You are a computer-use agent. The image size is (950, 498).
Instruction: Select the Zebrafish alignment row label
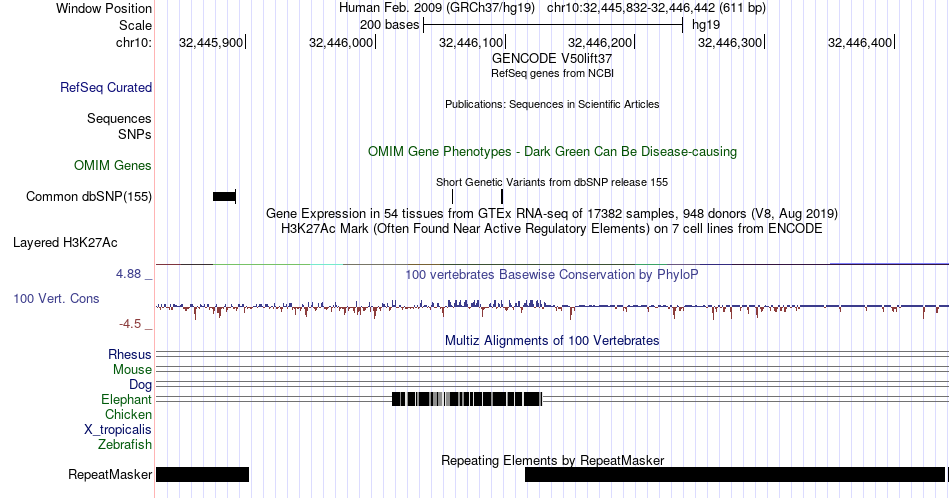(x=125, y=444)
